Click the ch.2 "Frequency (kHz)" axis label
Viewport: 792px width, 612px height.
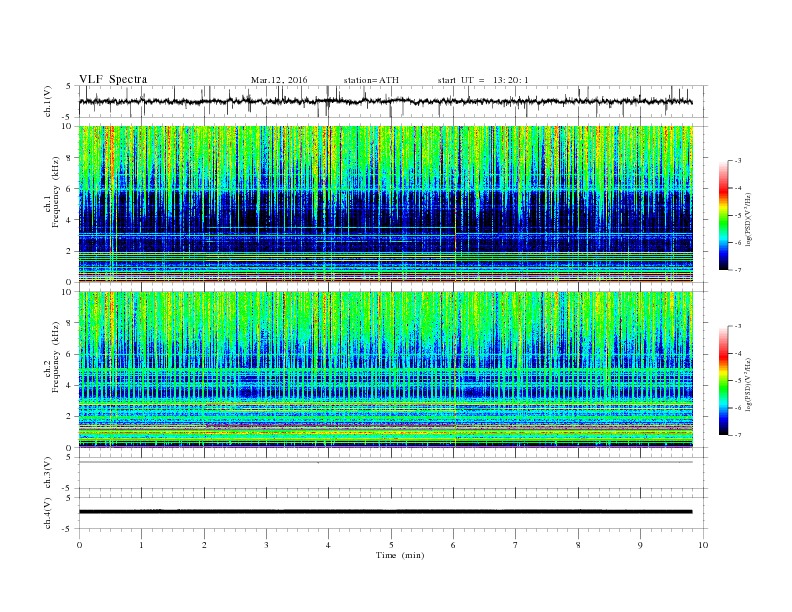click(56, 357)
